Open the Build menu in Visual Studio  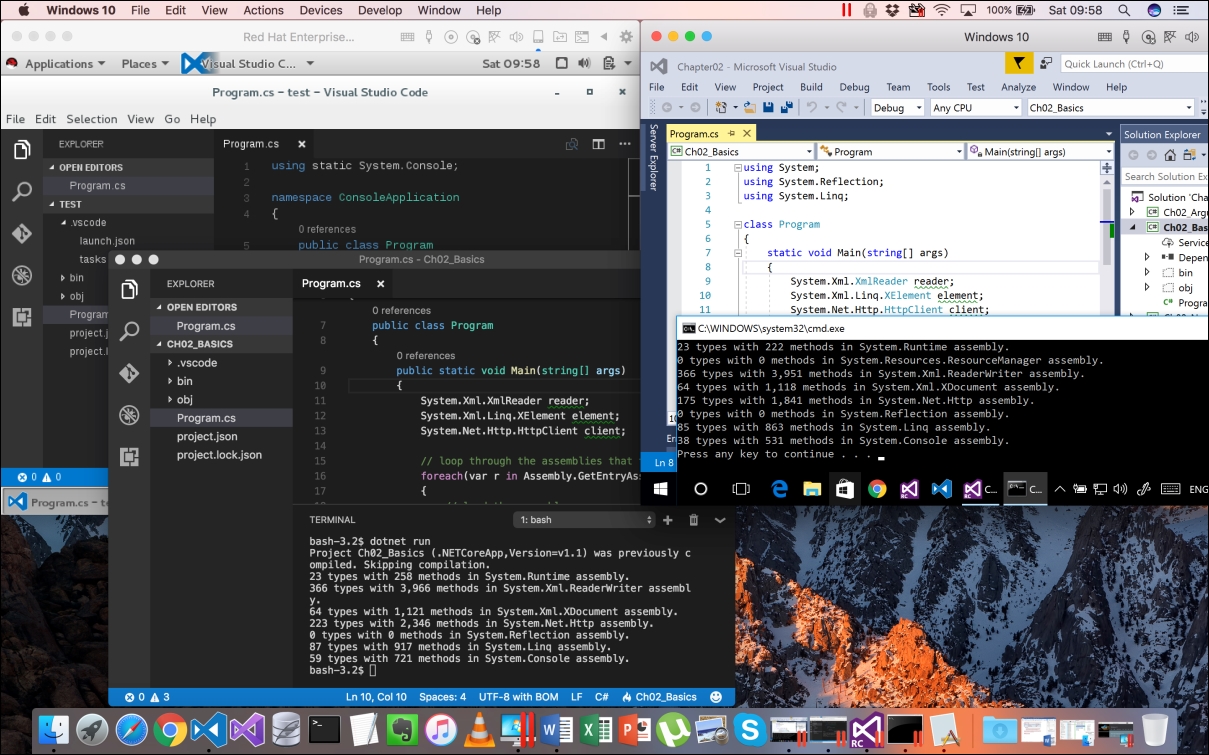[811, 87]
